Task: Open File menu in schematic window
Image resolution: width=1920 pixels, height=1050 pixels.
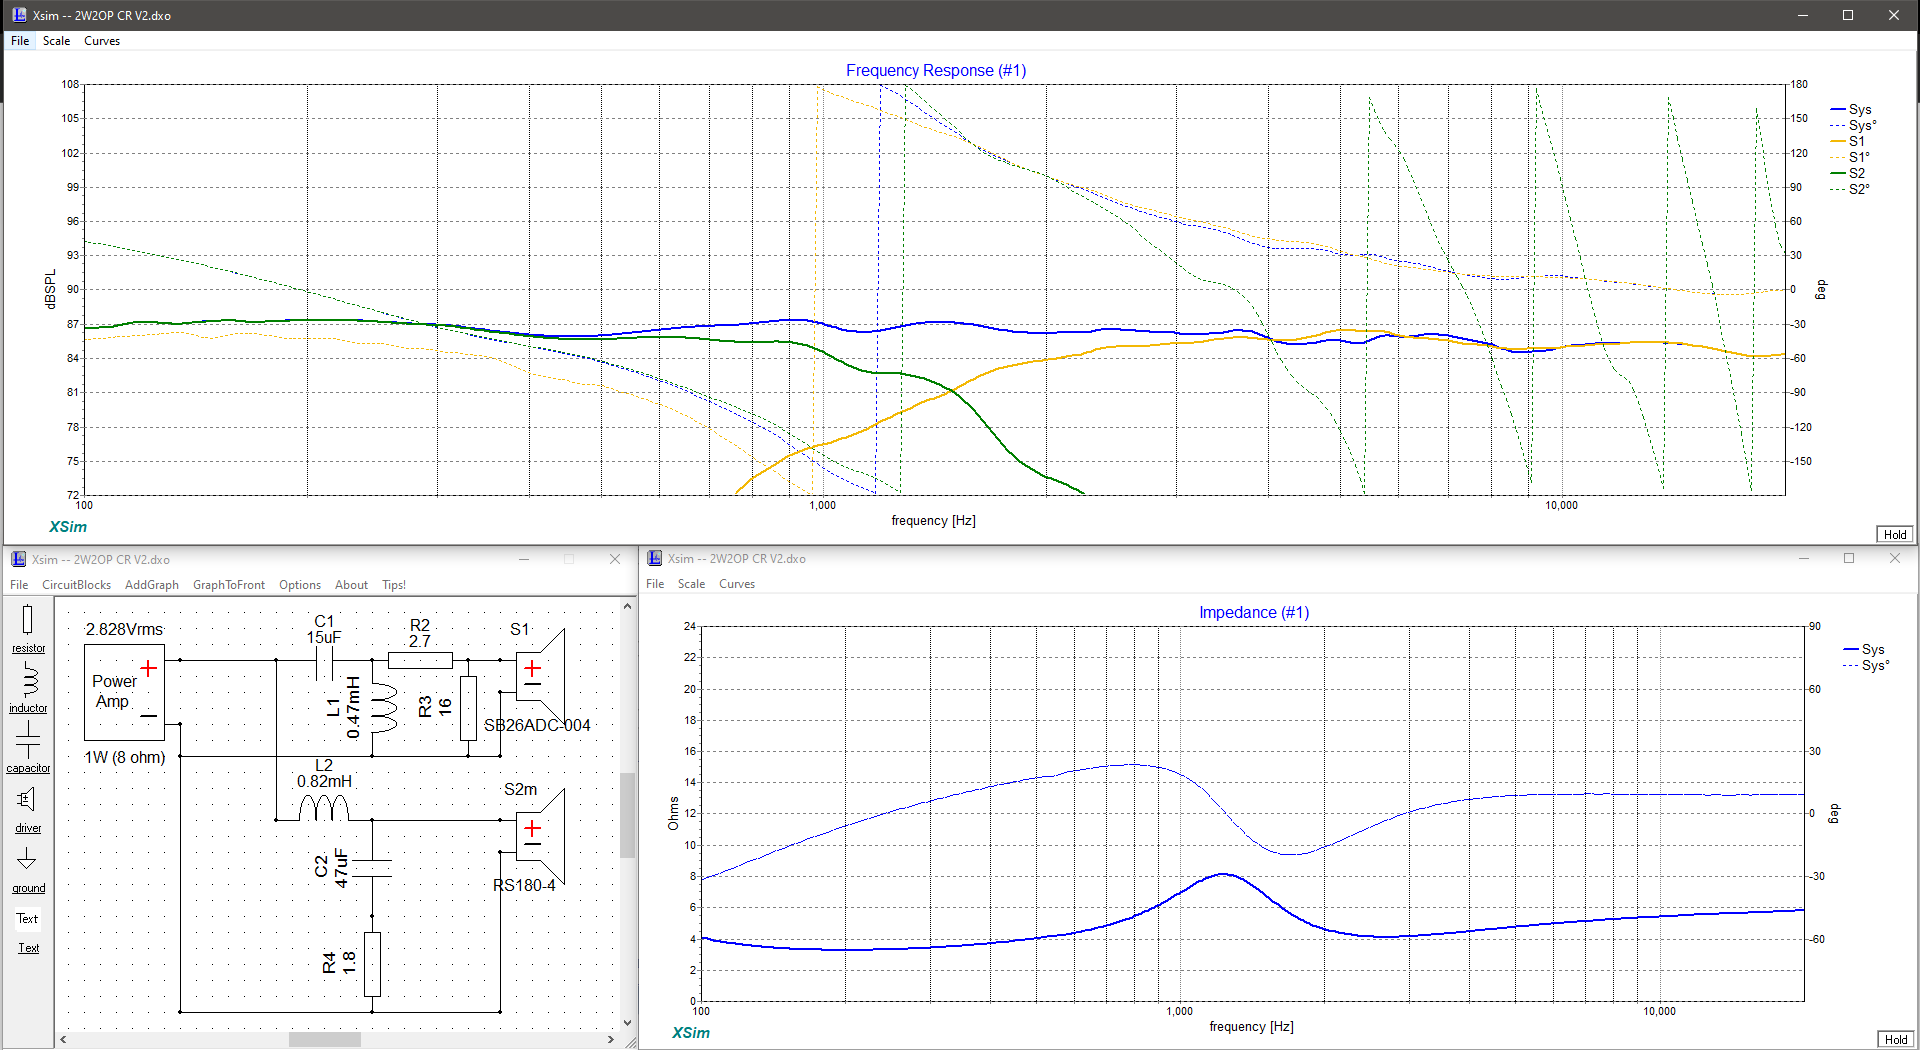Action: point(19,585)
